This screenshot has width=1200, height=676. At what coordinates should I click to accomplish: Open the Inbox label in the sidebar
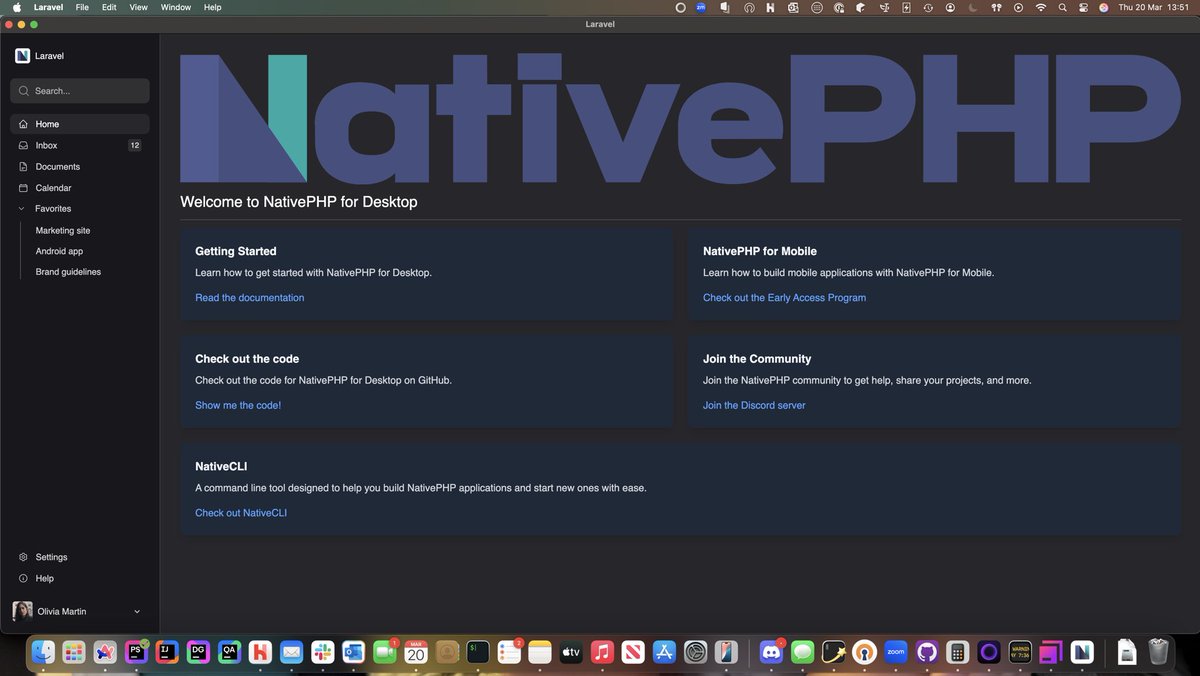pyautogui.click(x=46, y=145)
